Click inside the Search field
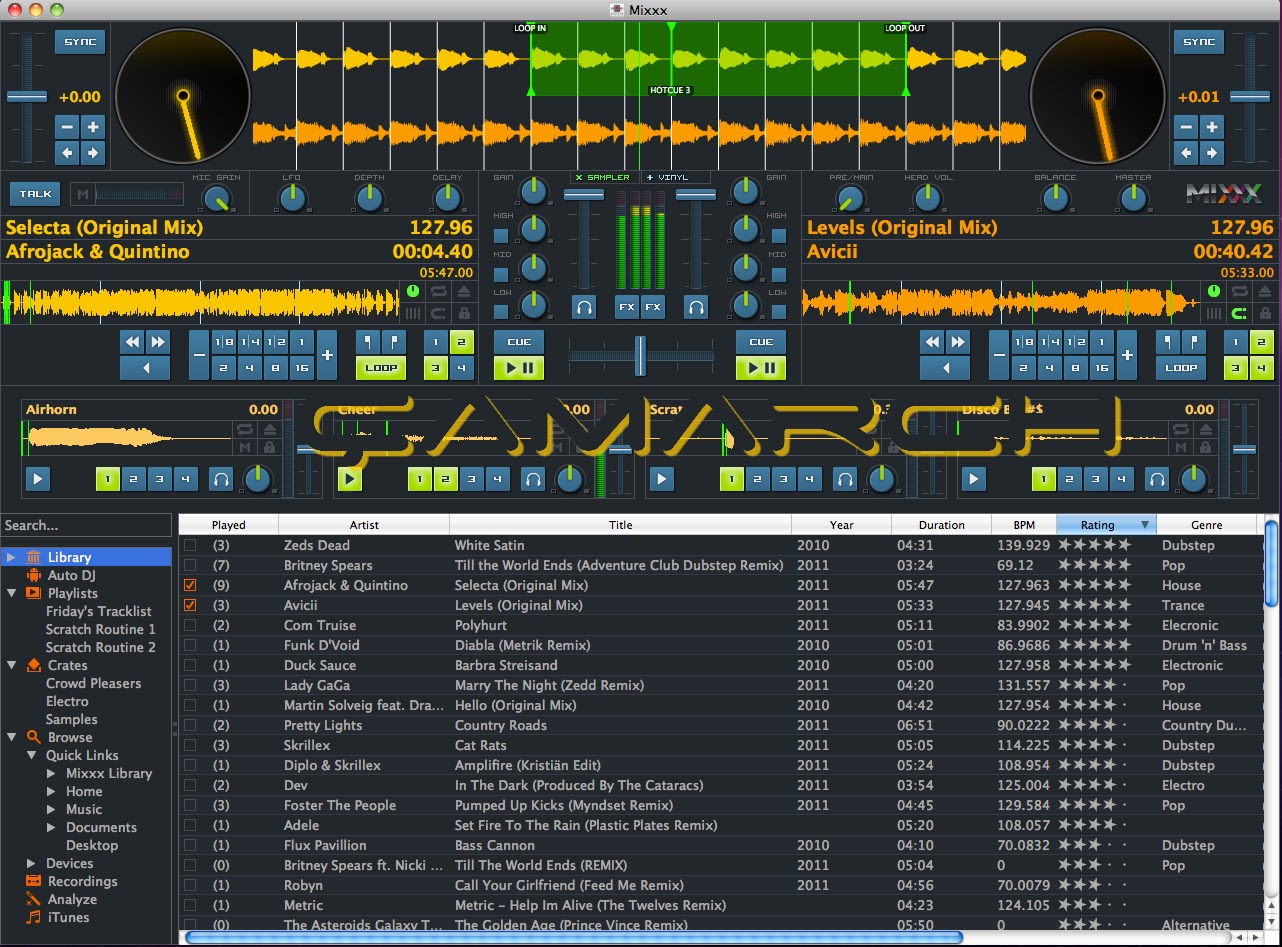This screenshot has width=1282, height=947. coord(86,525)
